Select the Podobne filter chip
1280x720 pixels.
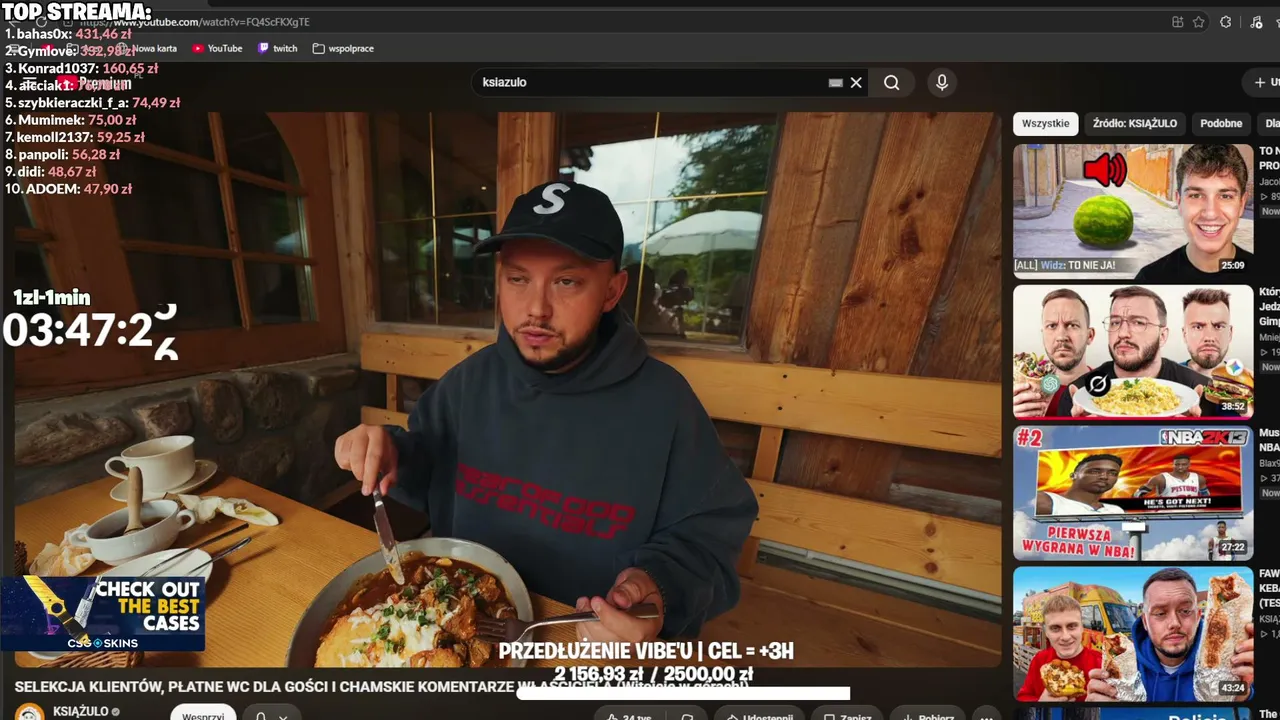(x=1221, y=124)
